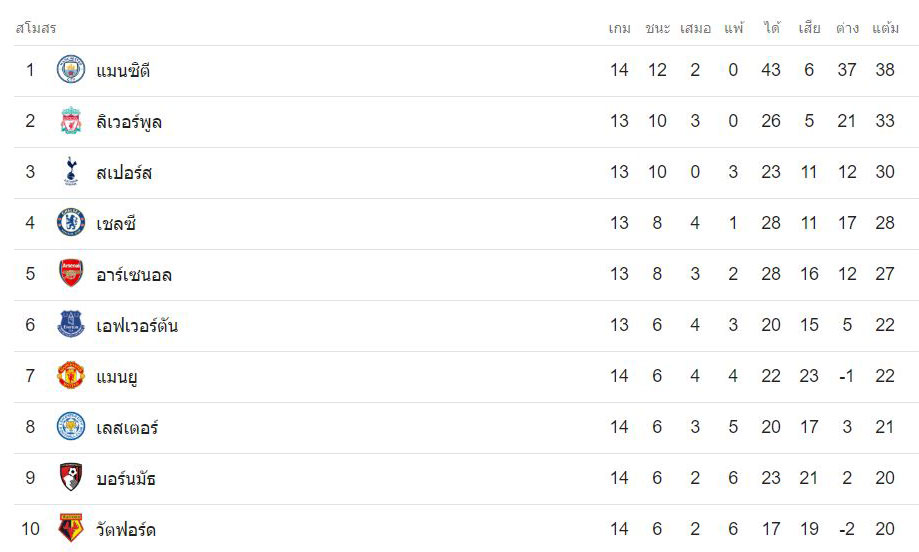The image size is (919, 552).
Task: Select the วัตฟอร์ด team name
Action: point(125,529)
